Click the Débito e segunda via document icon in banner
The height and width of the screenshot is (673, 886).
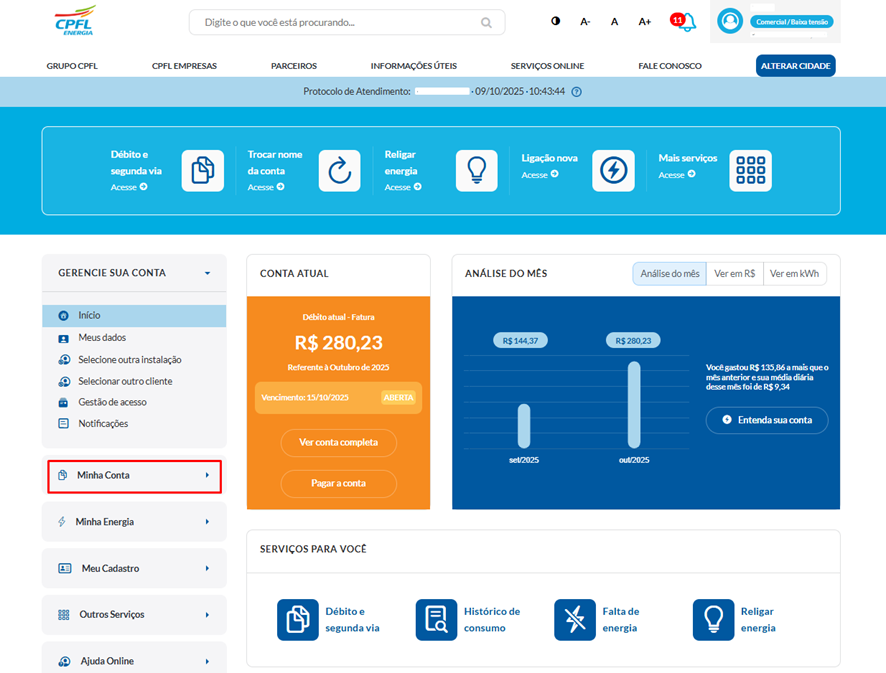click(202, 171)
